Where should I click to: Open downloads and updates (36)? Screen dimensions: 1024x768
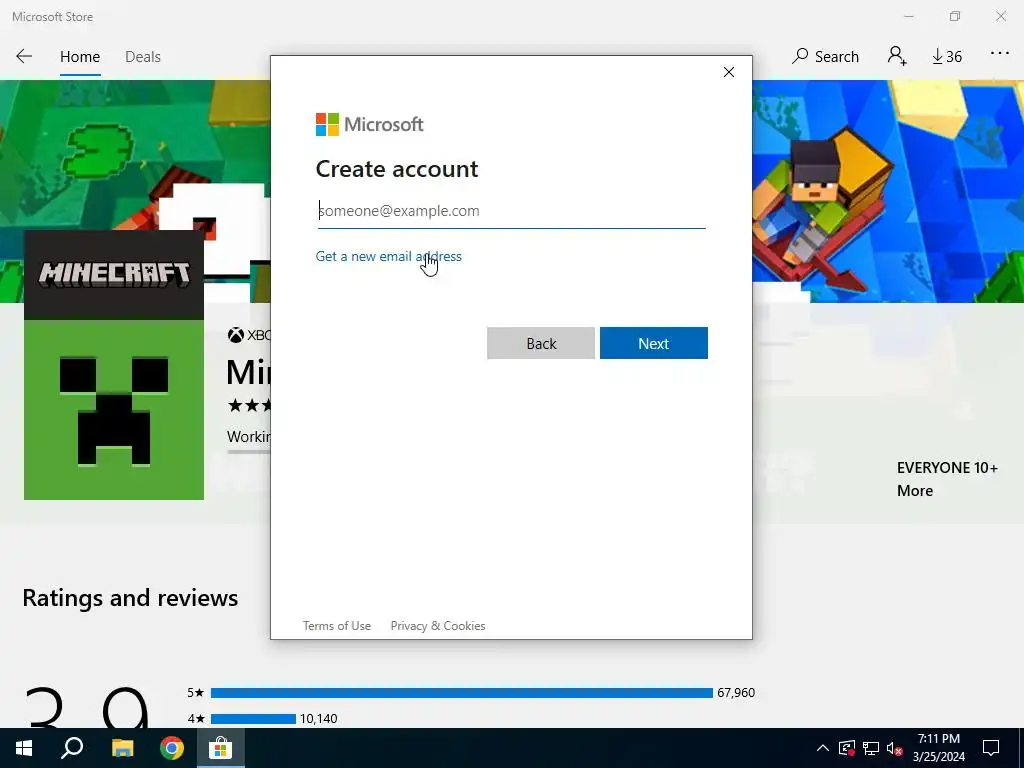(947, 57)
